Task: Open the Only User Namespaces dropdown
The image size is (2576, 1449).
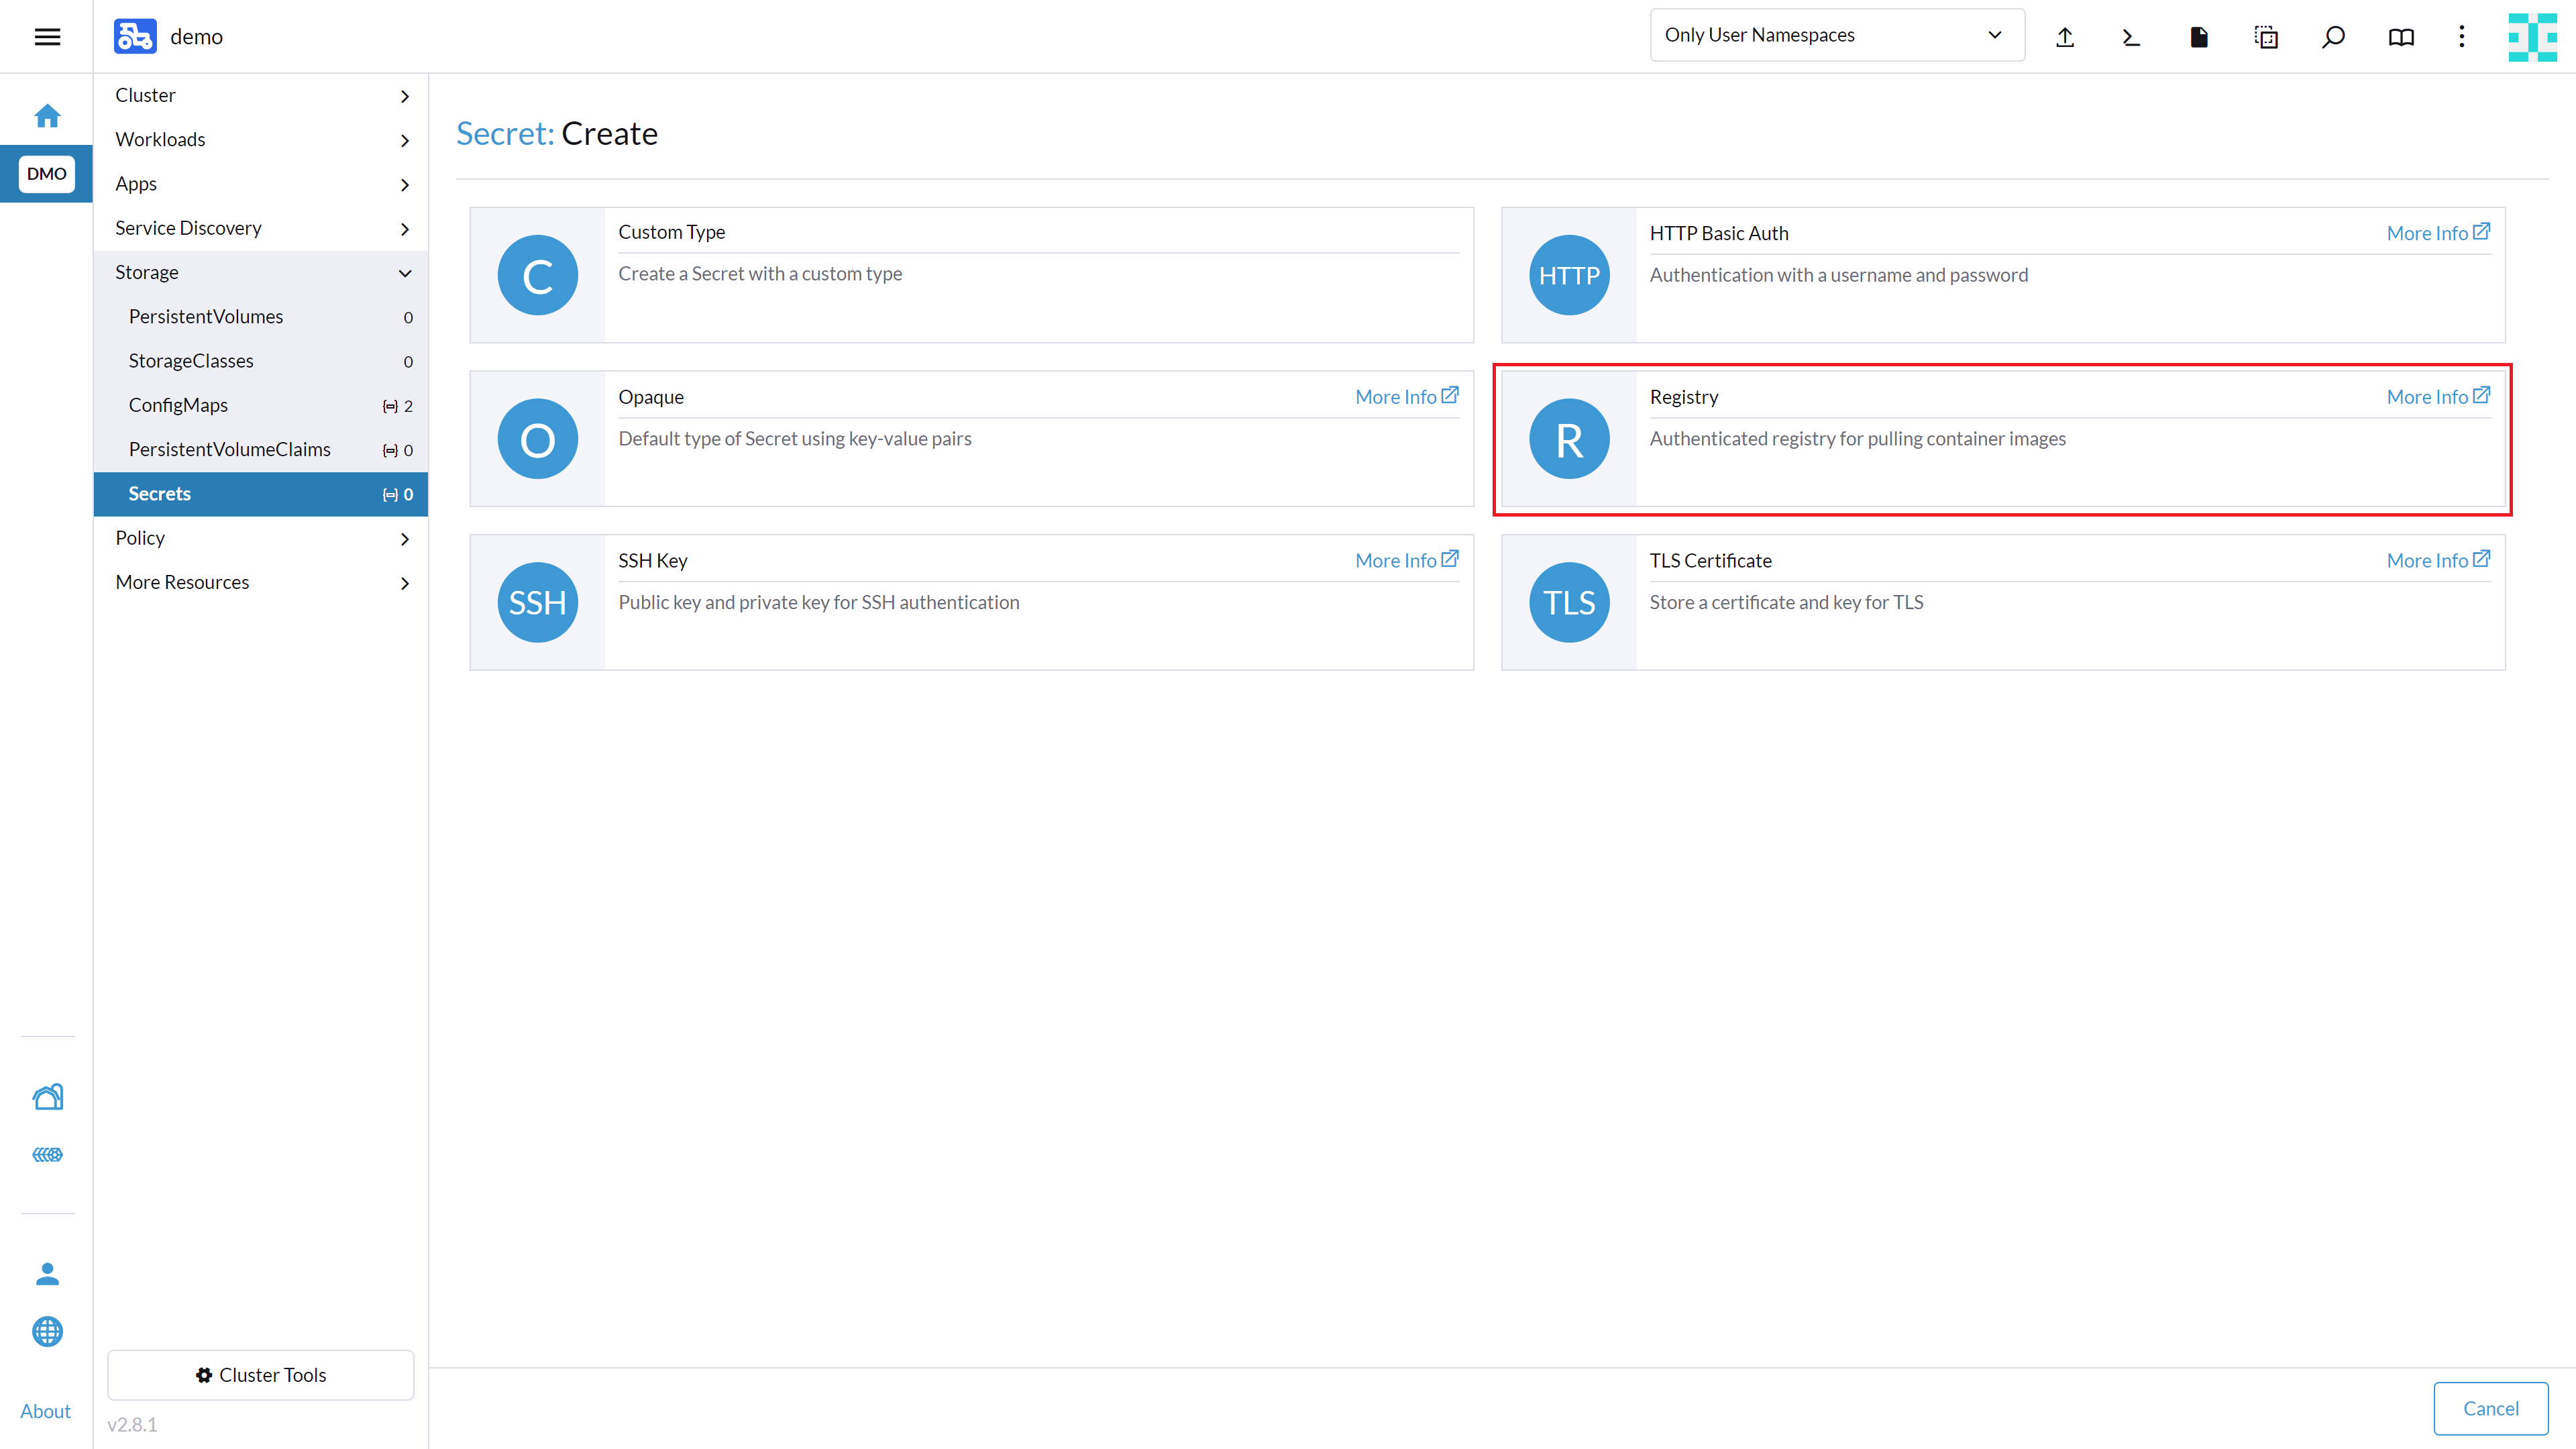Action: pos(1836,35)
